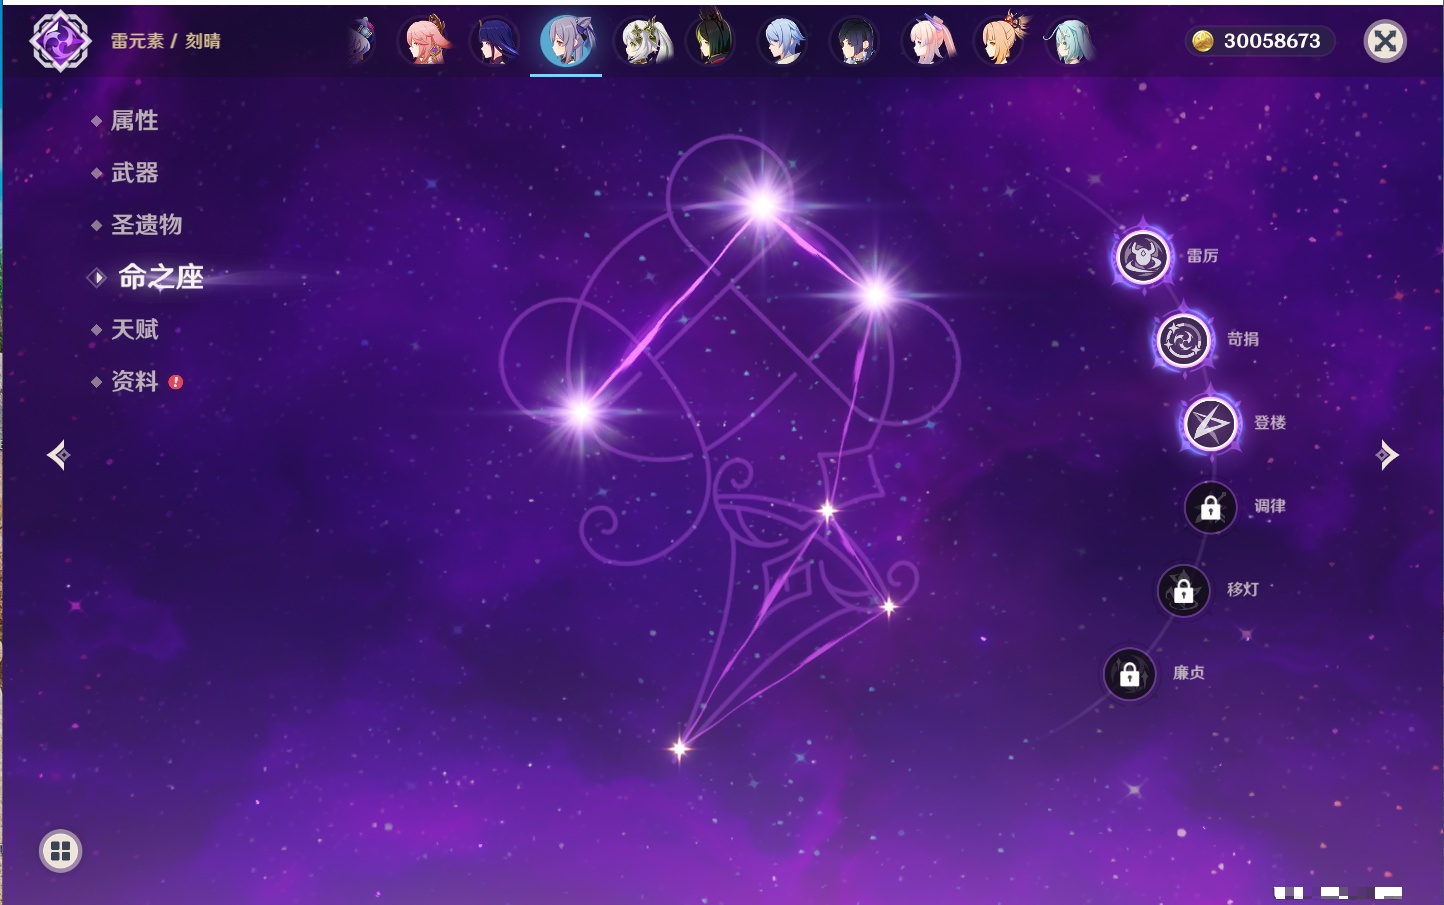Switch to the 武器 weapon tab
1444x905 pixels.
[x=135, y=173]
